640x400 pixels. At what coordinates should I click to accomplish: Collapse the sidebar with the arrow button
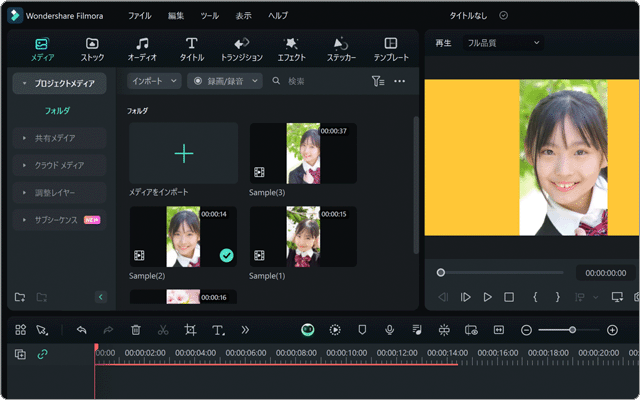click(x=101, y=297)
